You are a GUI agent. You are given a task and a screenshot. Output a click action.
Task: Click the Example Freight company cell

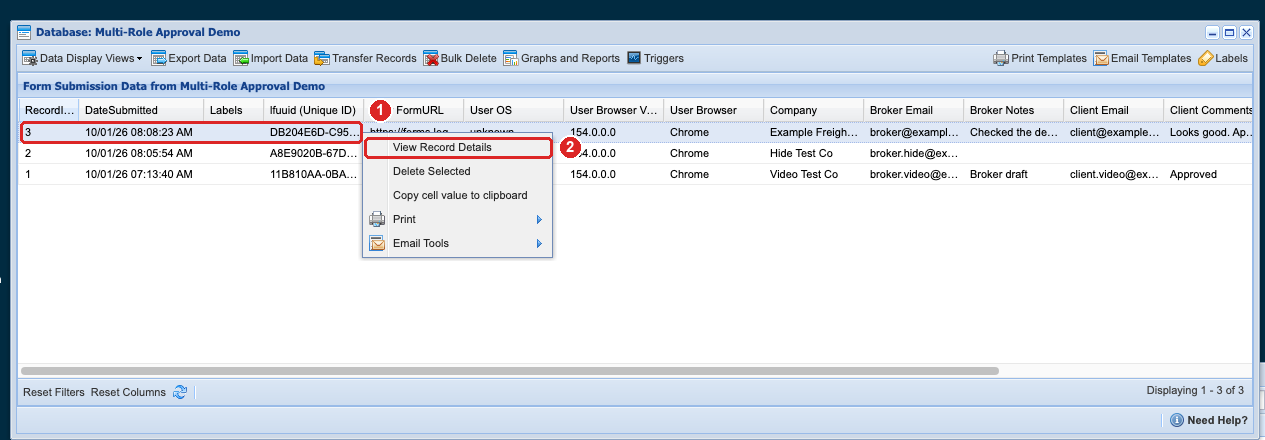coord(813,132)
